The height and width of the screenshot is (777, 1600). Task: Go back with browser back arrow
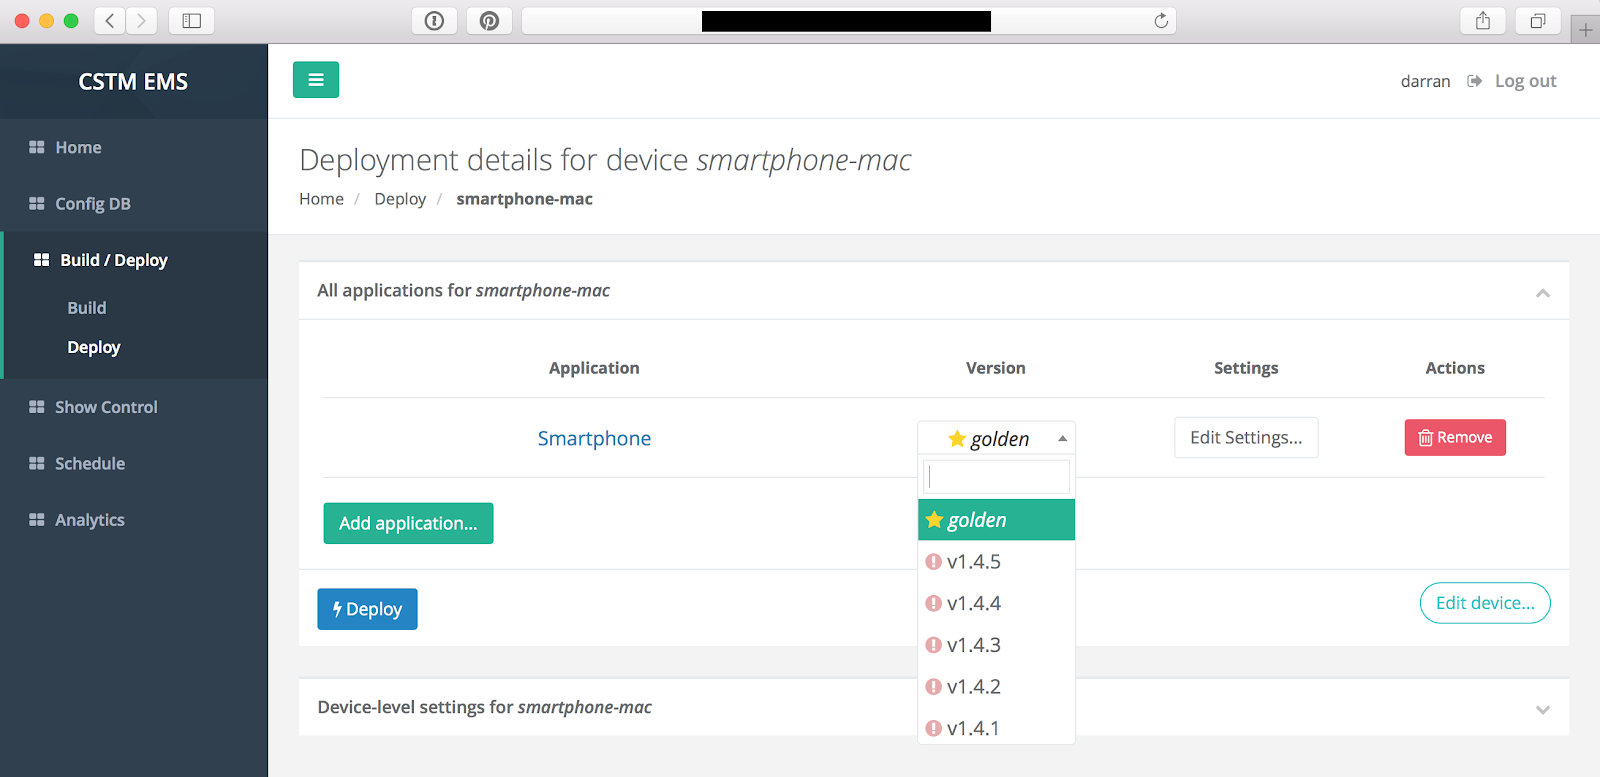tap(110, 21)
